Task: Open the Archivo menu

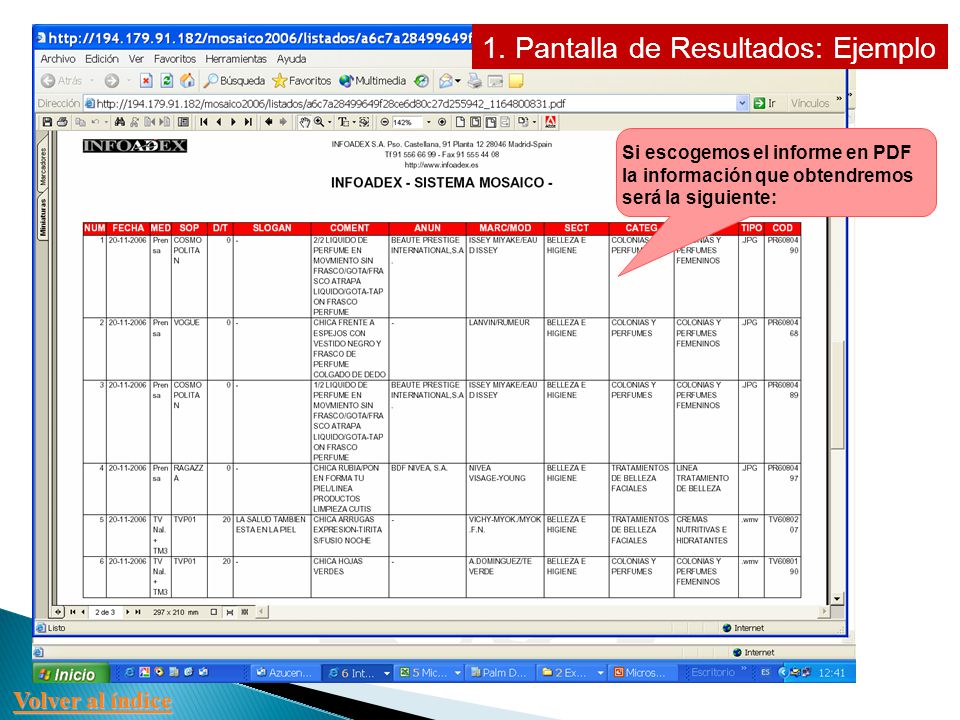Action: coord(58,59)
